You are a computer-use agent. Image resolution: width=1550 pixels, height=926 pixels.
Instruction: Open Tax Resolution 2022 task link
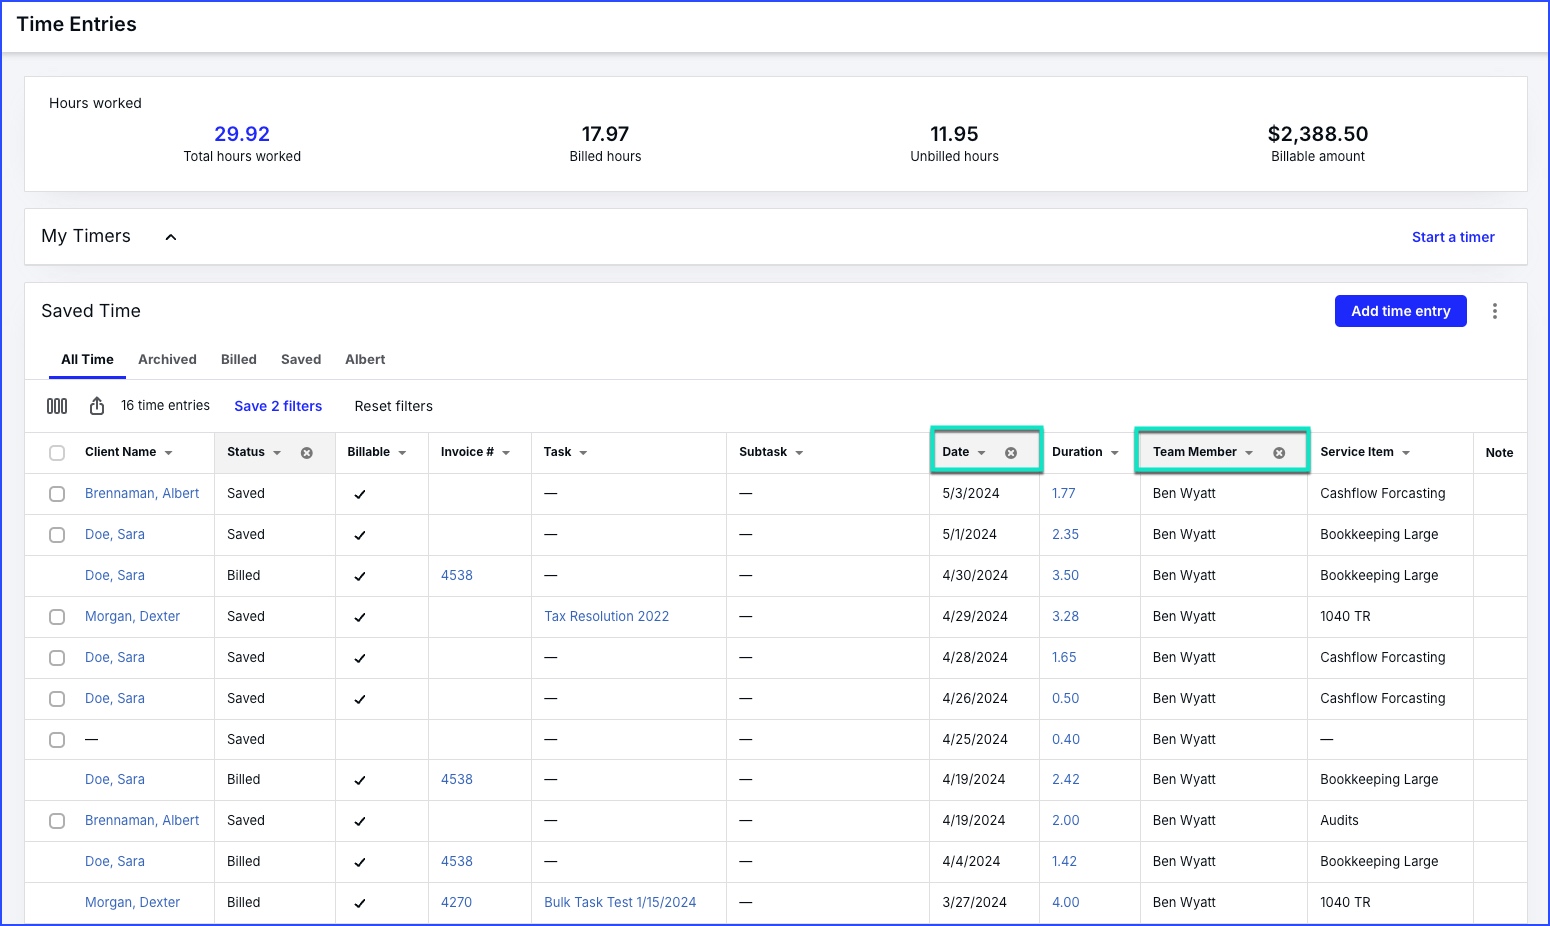click(x=606, y=616)
